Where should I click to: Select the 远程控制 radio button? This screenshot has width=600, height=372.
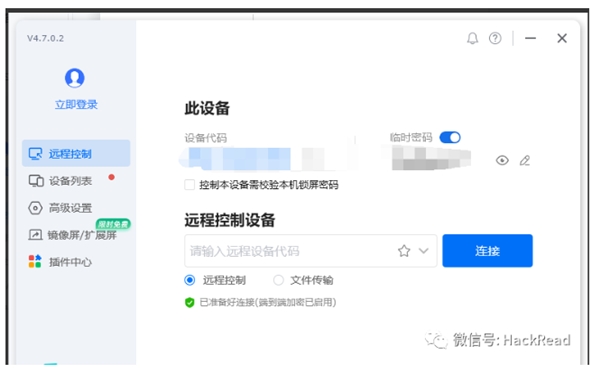189,280
